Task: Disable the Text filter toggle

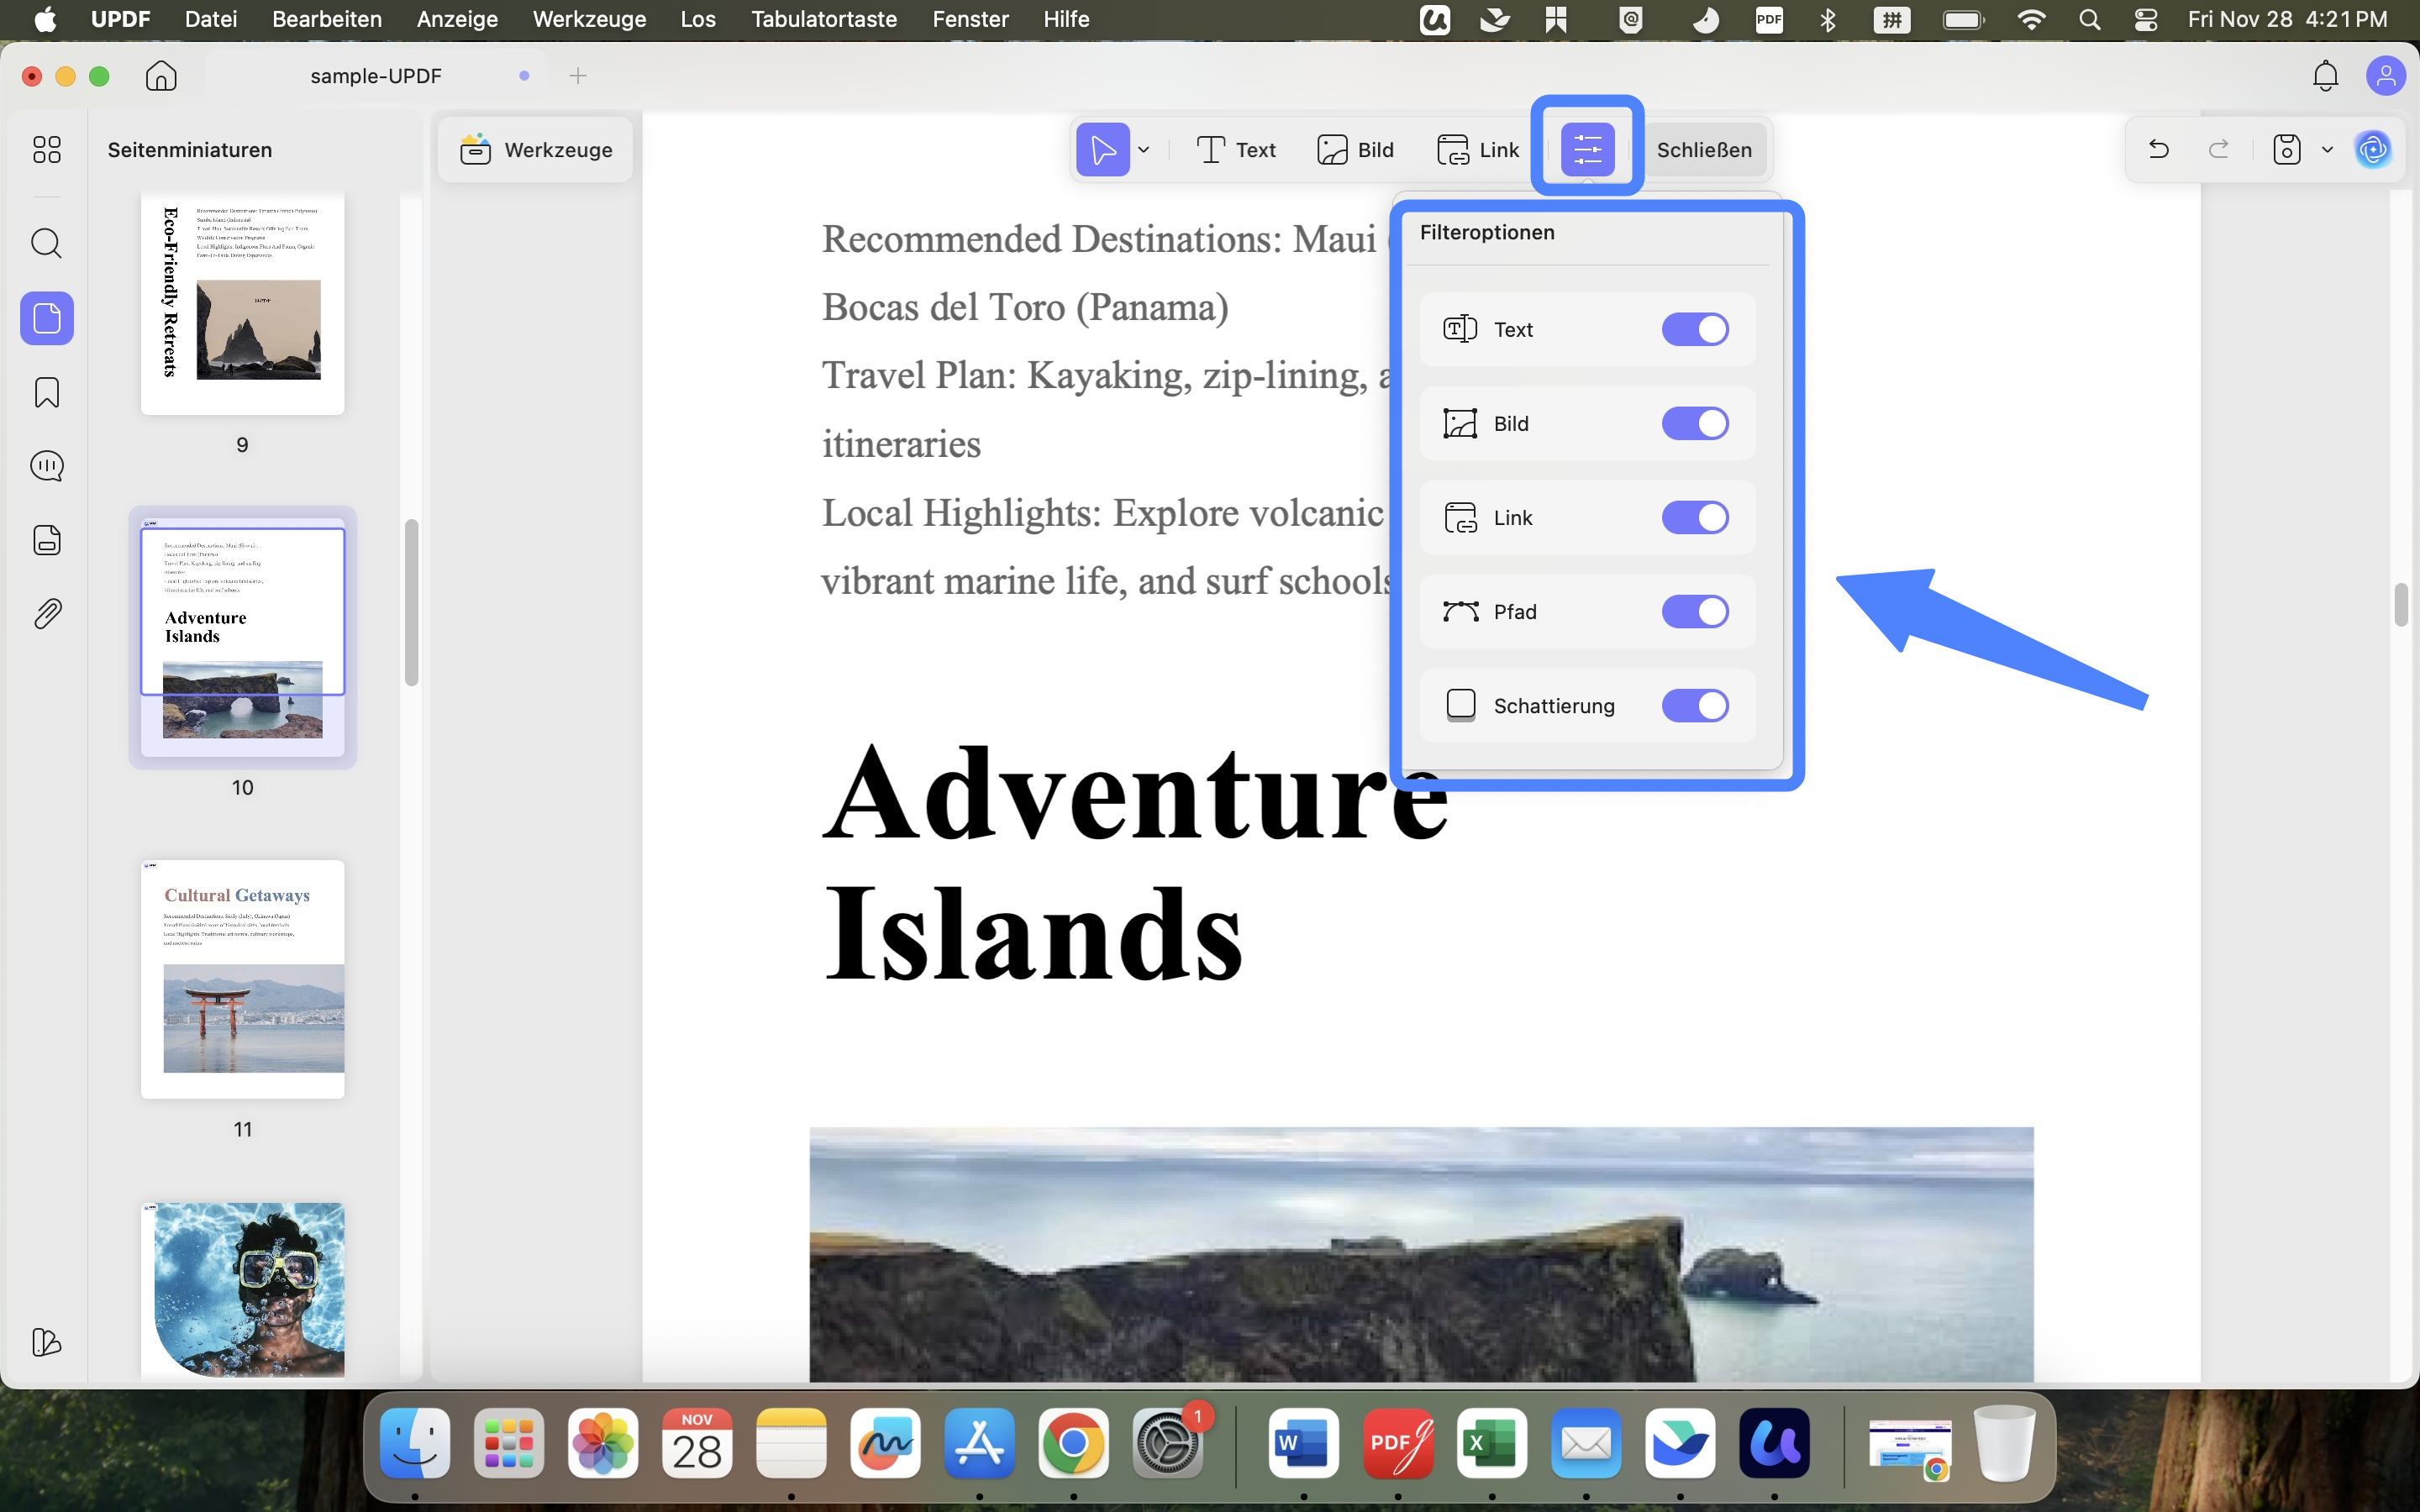Action: click(1695, 329)
